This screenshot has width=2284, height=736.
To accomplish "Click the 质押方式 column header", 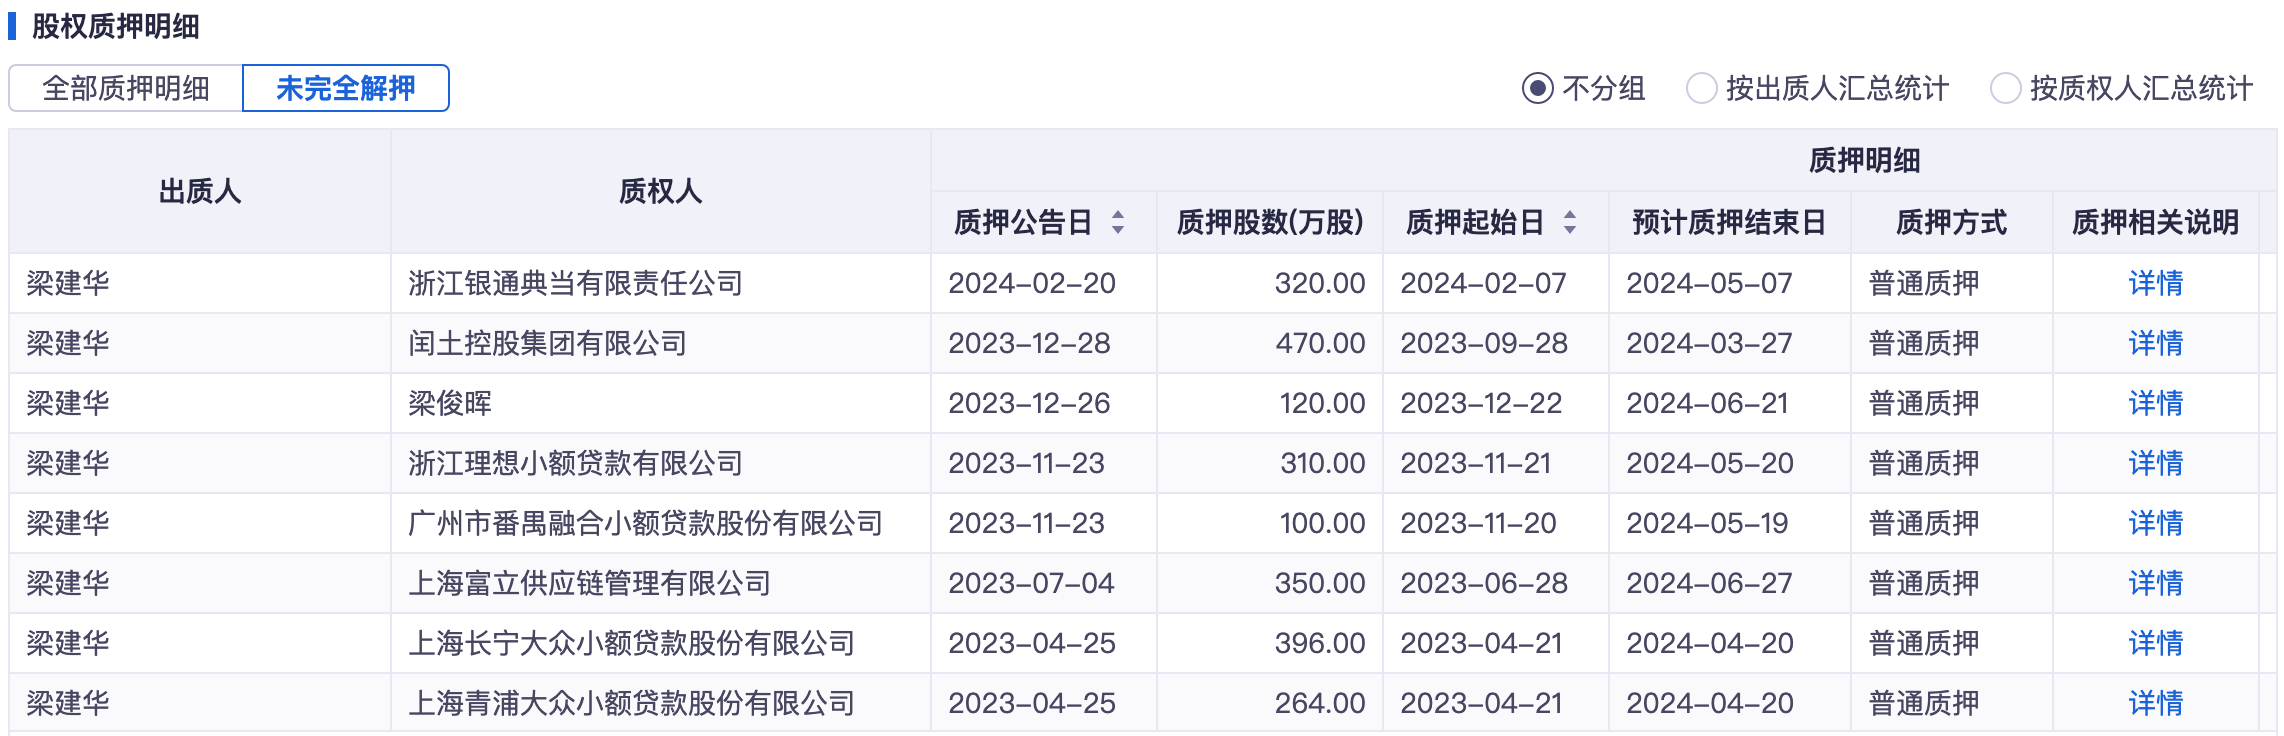I will (1951, 222).
